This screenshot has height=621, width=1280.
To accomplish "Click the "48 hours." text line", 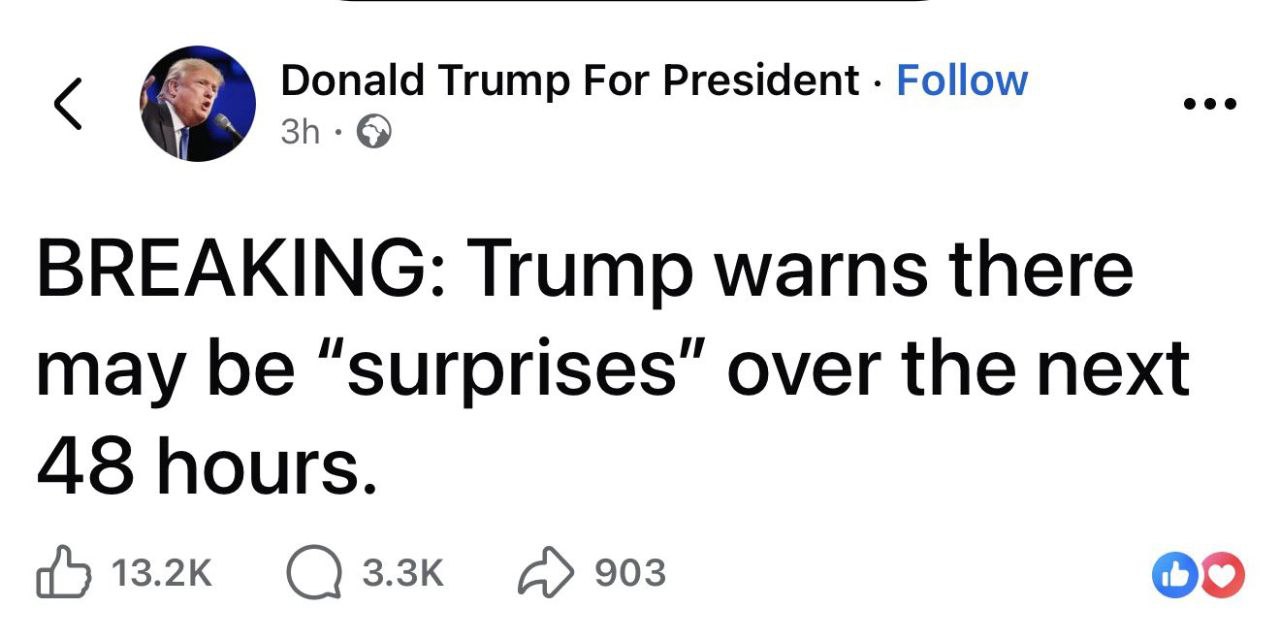I will click(207, 468).
